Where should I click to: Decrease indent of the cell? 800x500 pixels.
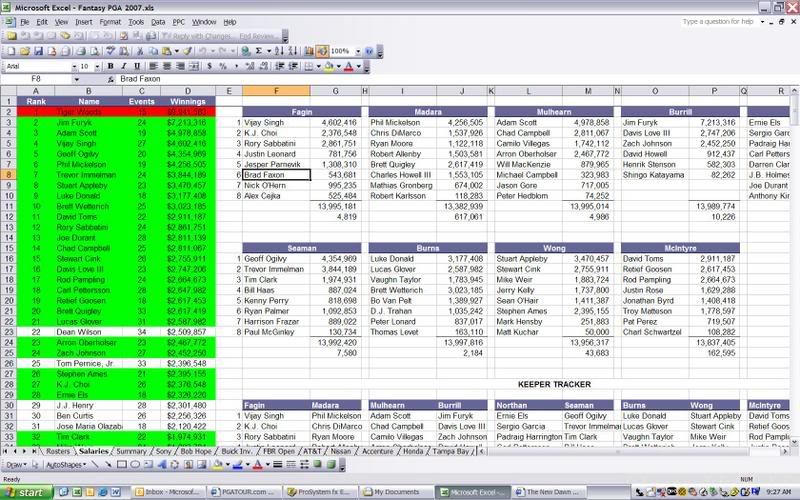(280, 66)
